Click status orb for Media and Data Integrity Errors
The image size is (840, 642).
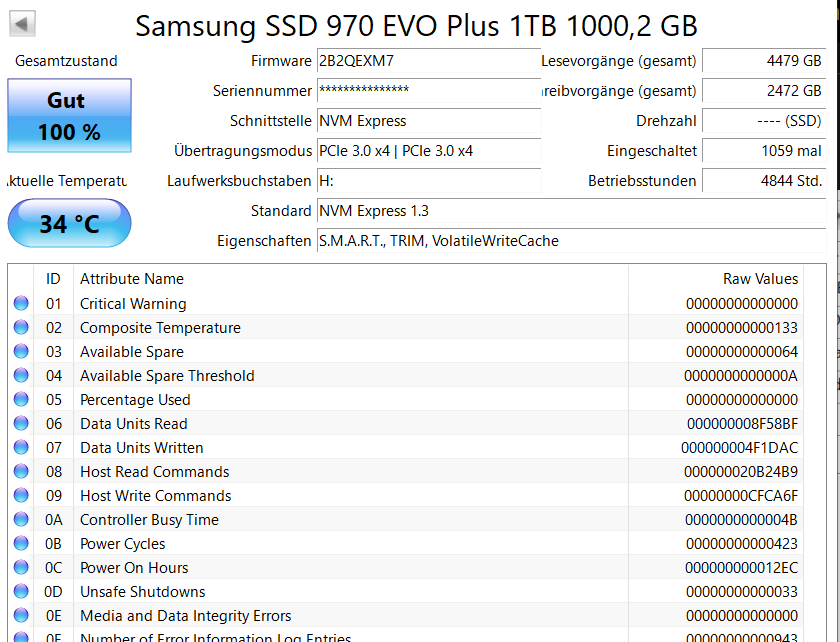[x=21, y=615]
